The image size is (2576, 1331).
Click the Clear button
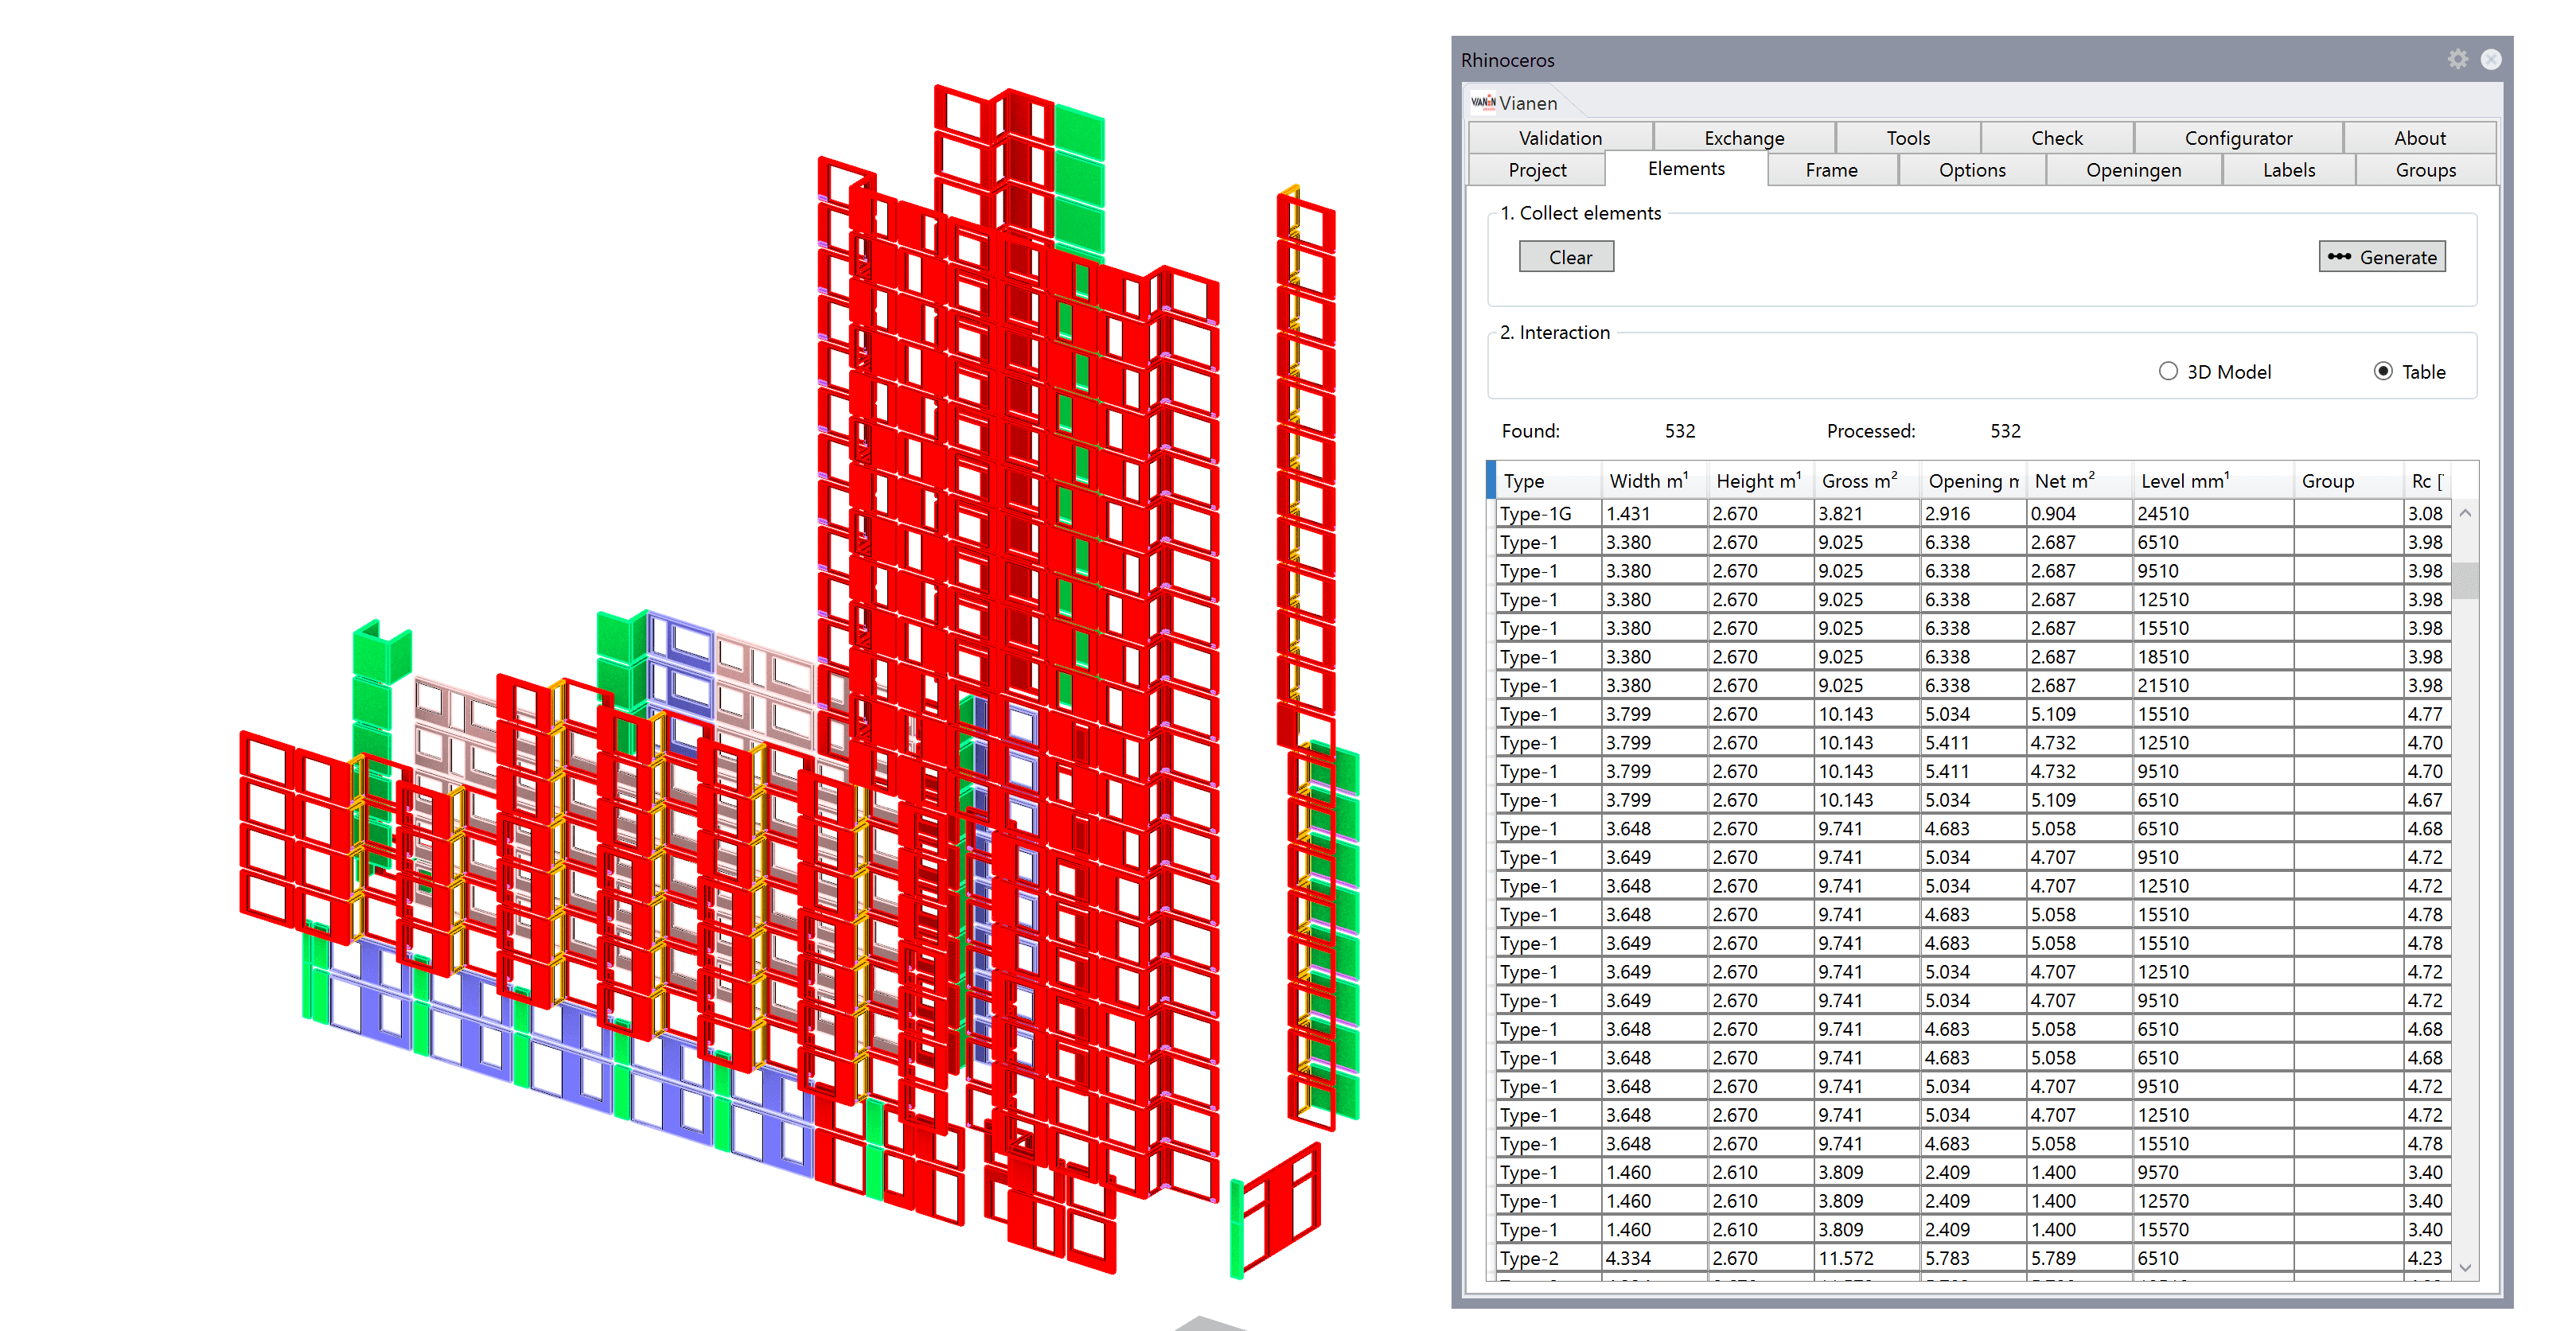[1566, 257]
